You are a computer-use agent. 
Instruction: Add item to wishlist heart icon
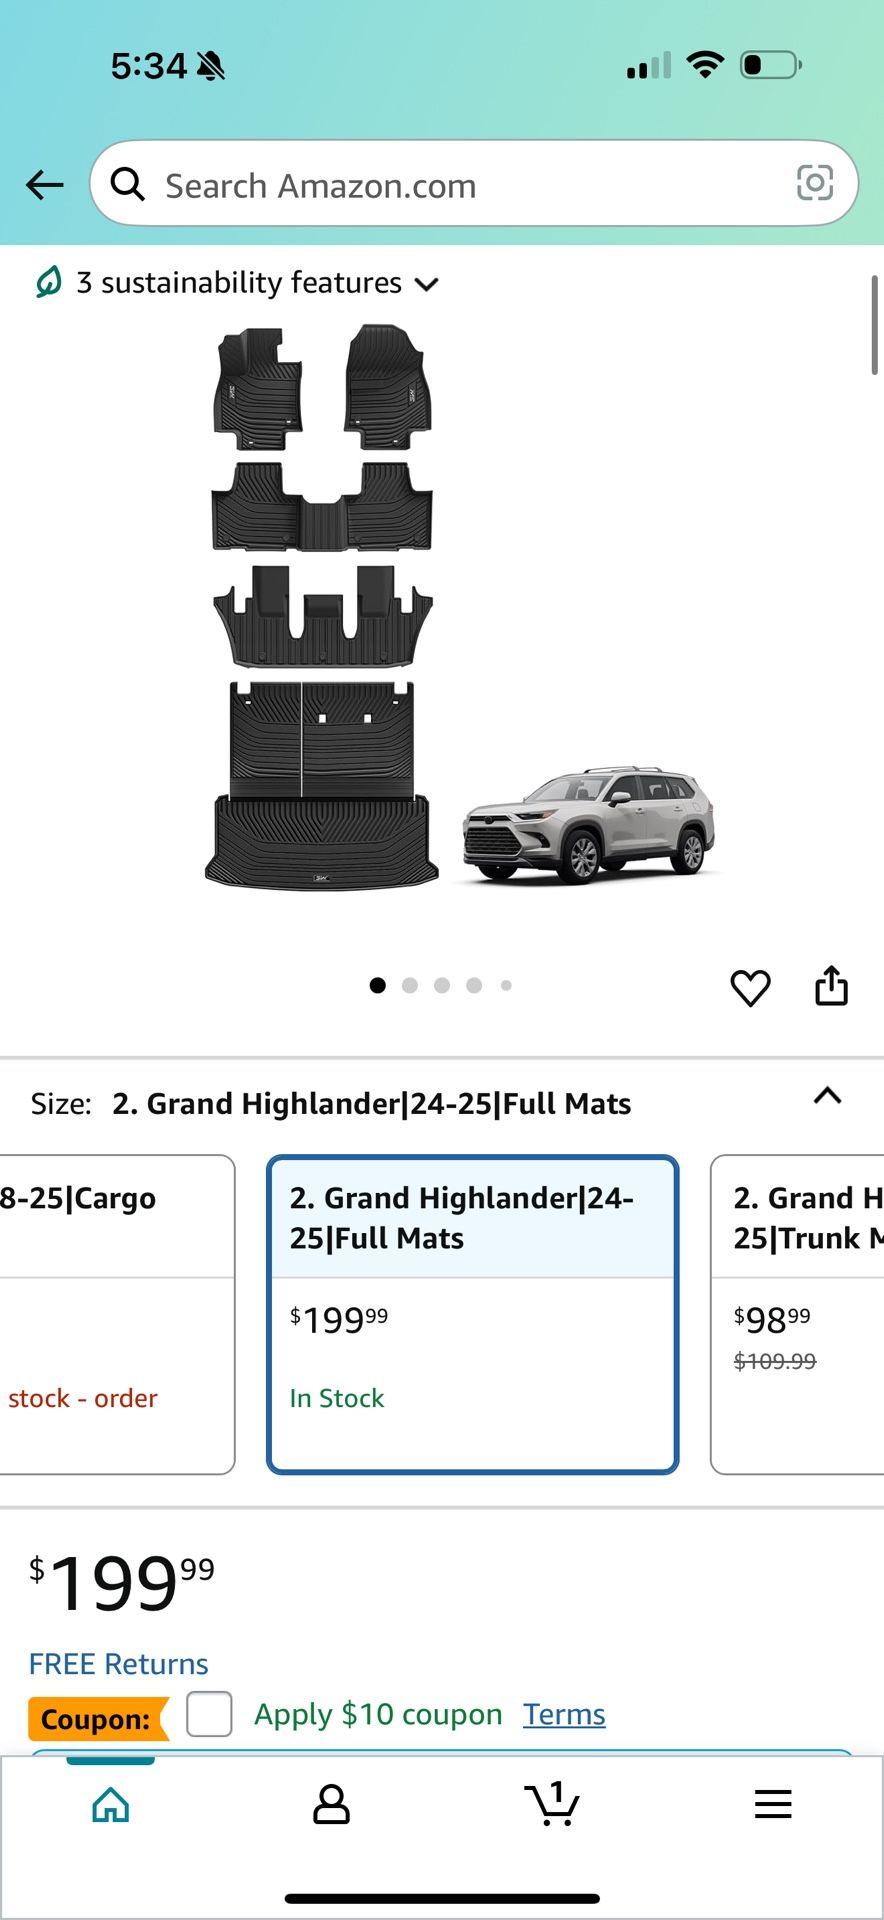750,988
